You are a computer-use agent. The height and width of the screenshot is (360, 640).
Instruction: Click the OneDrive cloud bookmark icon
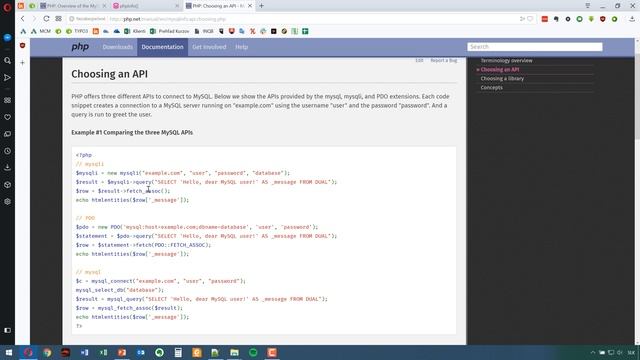pos(117,31)
